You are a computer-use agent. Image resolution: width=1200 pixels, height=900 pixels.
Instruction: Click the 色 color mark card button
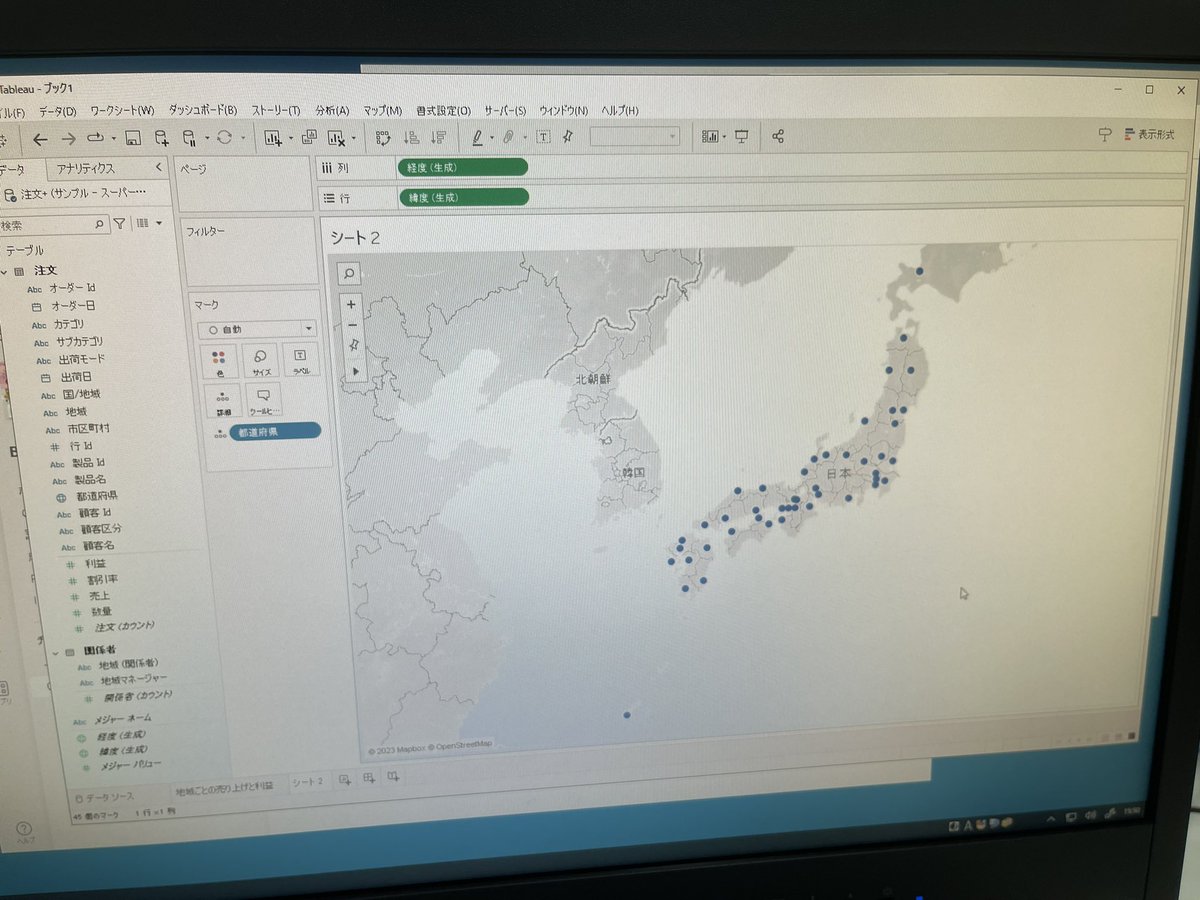click(x=219, y=362)
